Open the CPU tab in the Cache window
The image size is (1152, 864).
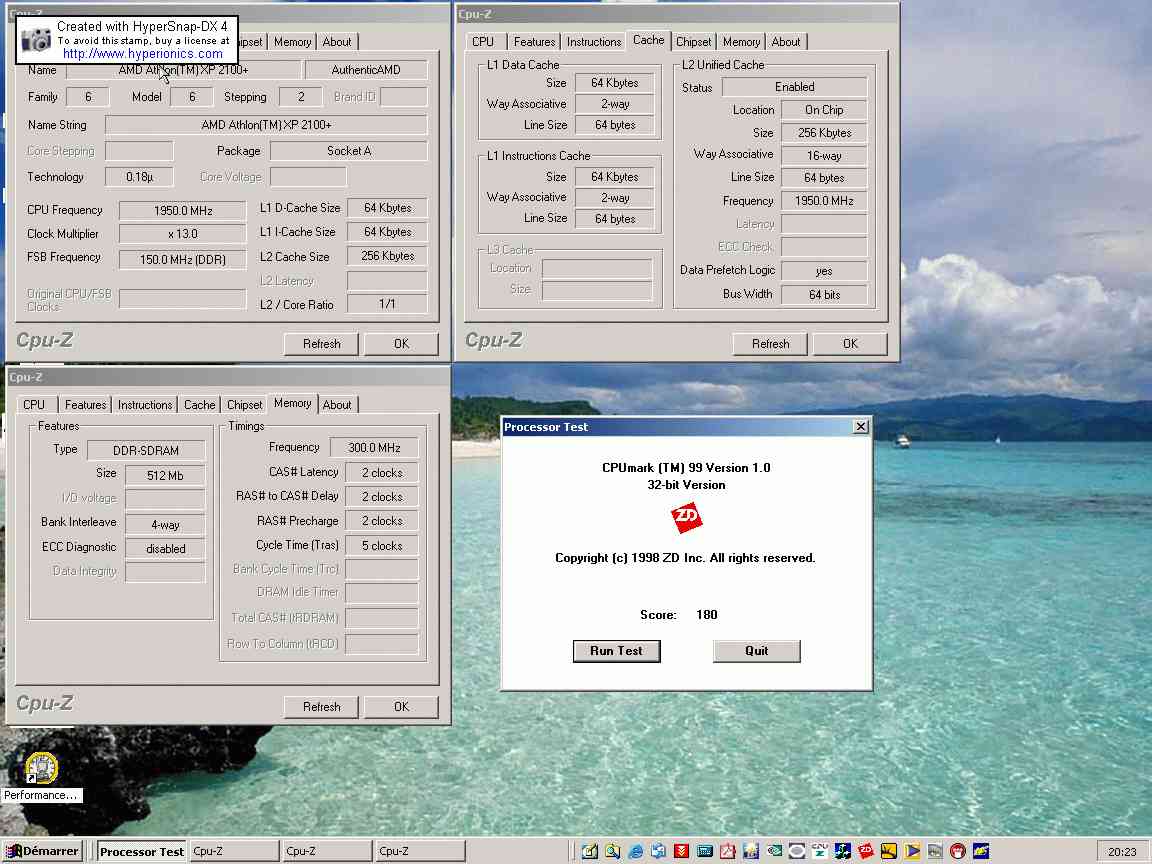pos(483,42)
